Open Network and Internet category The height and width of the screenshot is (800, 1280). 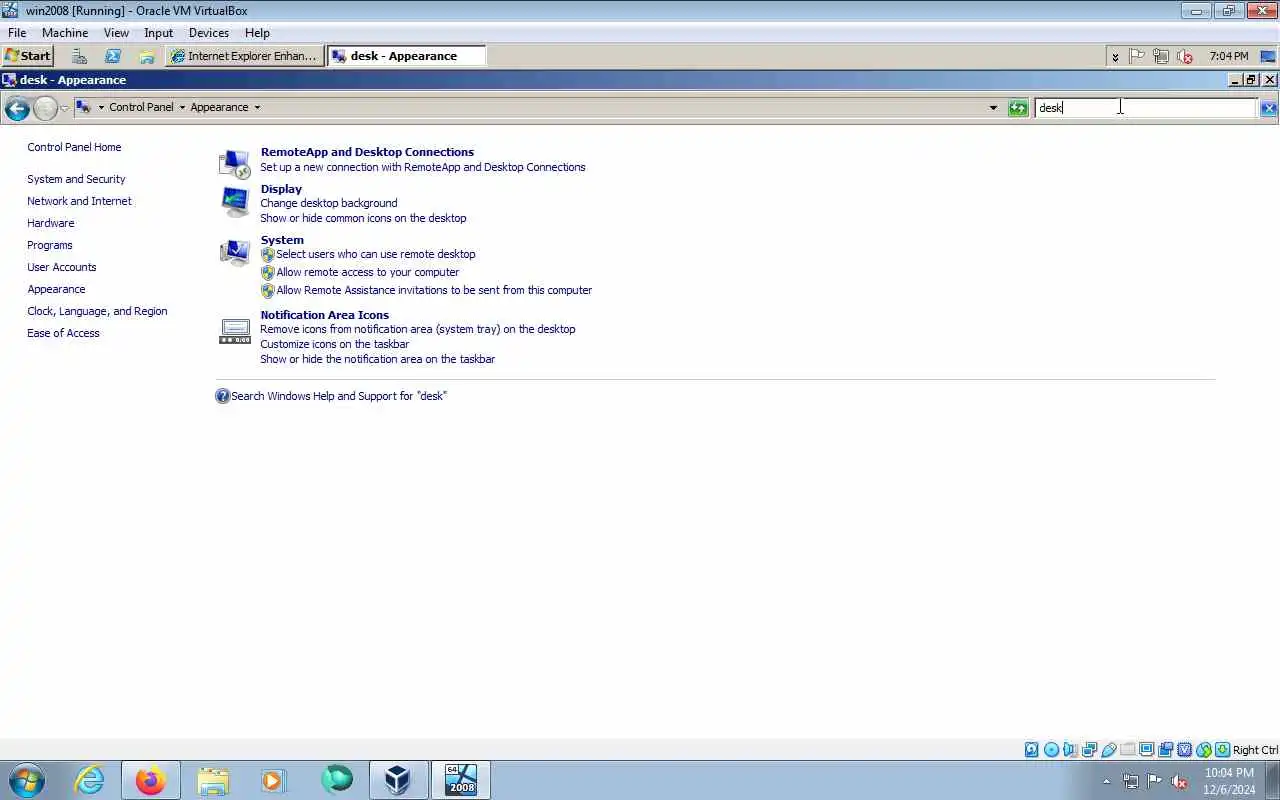point(79,201)
